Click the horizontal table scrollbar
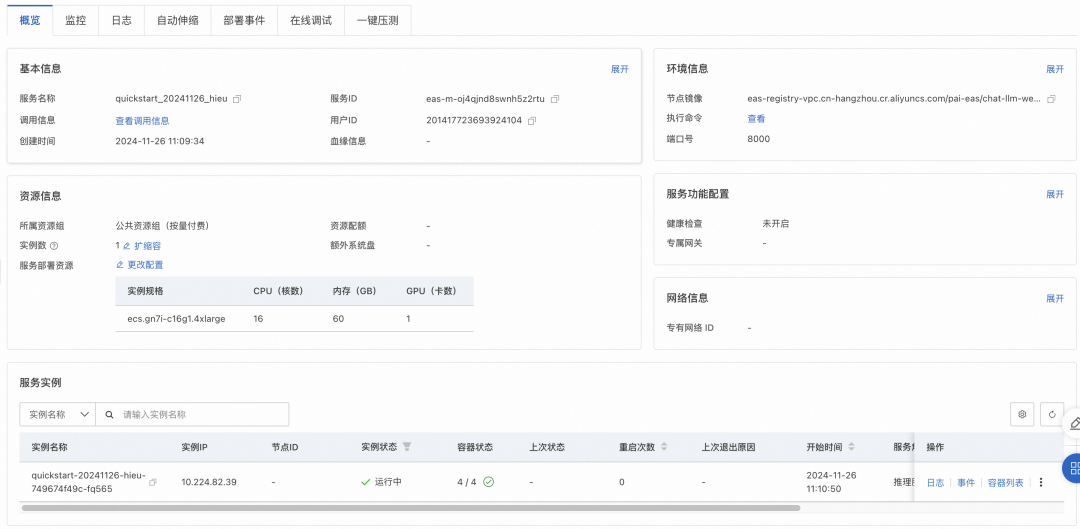Screen dimensions: 1080x529 pos(411,508)
